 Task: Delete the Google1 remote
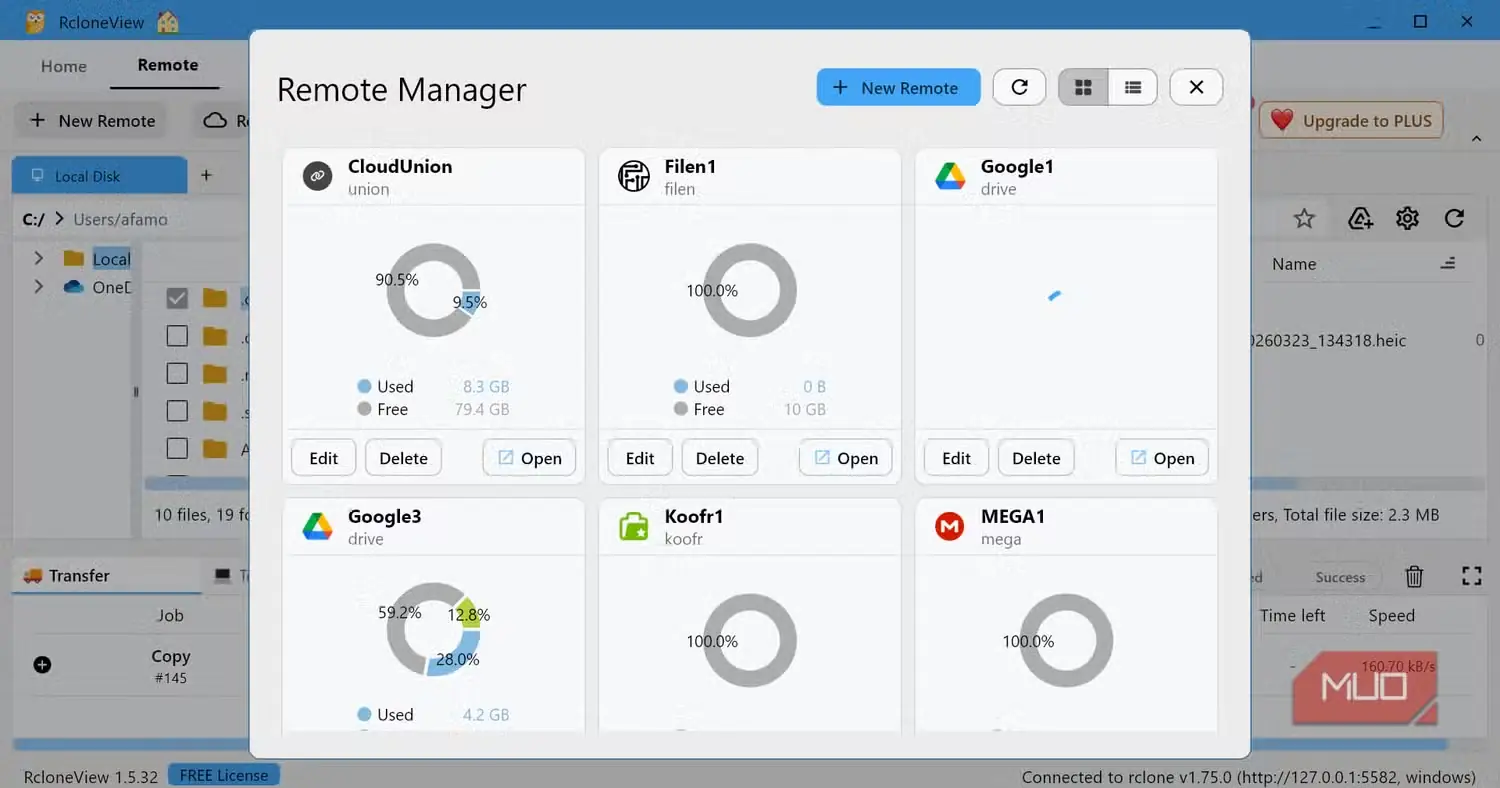1036,458
